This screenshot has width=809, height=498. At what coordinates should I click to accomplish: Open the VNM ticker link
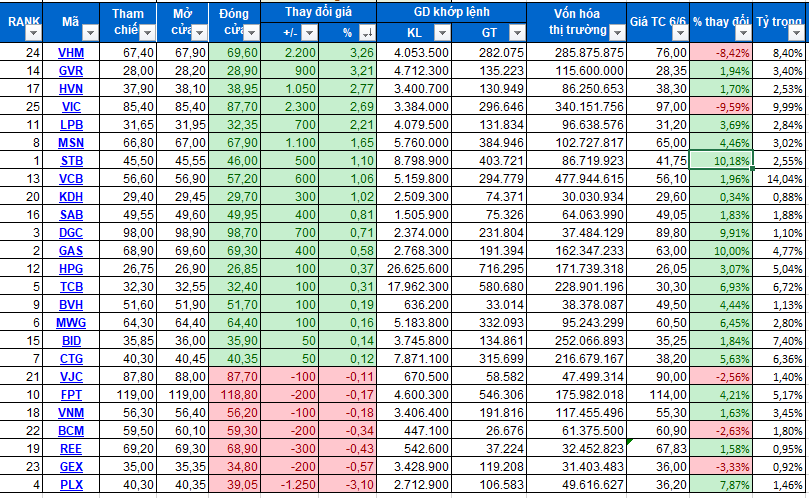click(71, 413)
